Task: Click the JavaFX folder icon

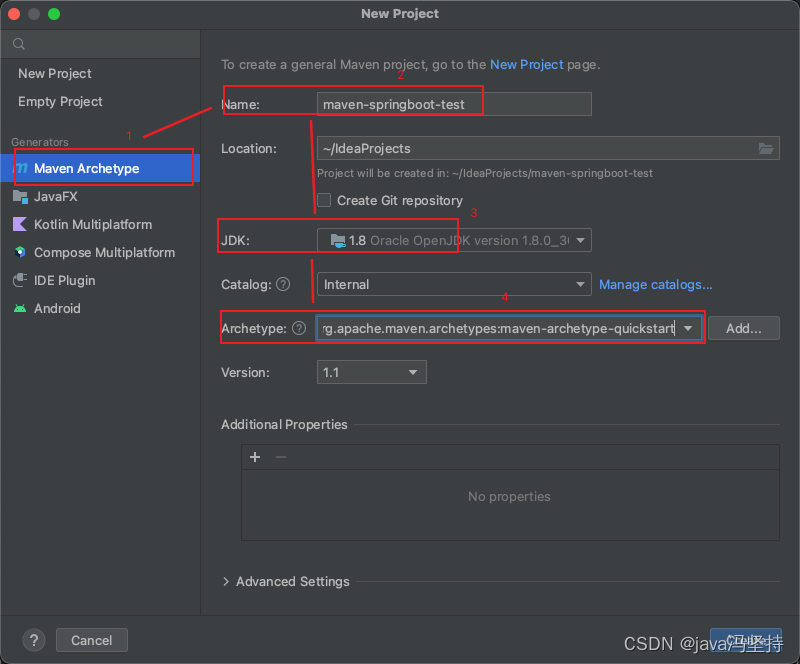Action: point(20,196)
